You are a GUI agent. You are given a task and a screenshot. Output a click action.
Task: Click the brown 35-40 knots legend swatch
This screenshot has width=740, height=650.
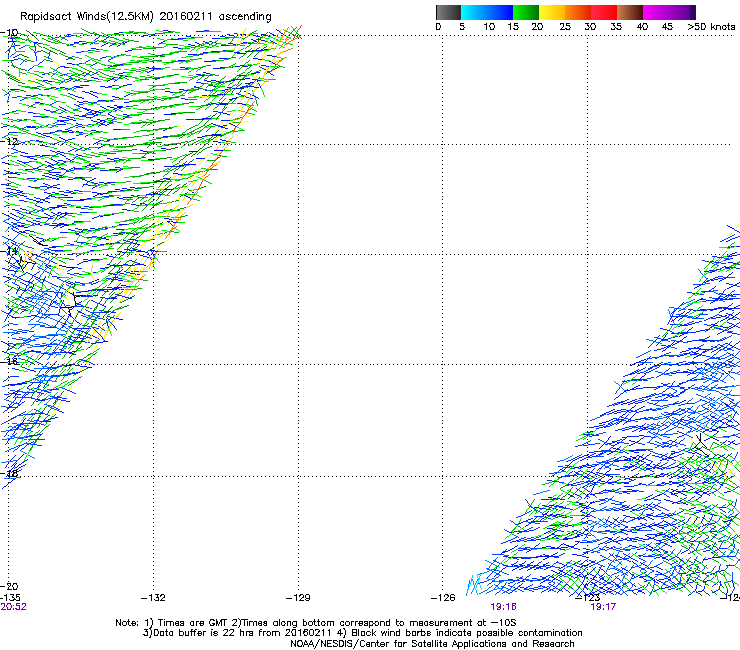coord(630,12)
